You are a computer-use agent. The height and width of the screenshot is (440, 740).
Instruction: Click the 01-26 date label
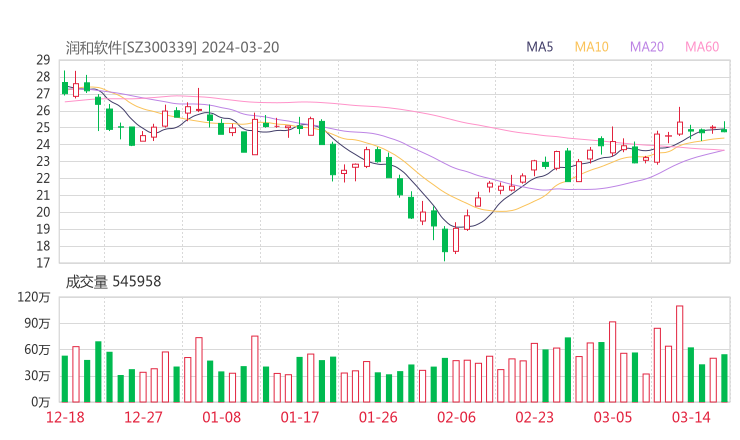tap(378, 417)
